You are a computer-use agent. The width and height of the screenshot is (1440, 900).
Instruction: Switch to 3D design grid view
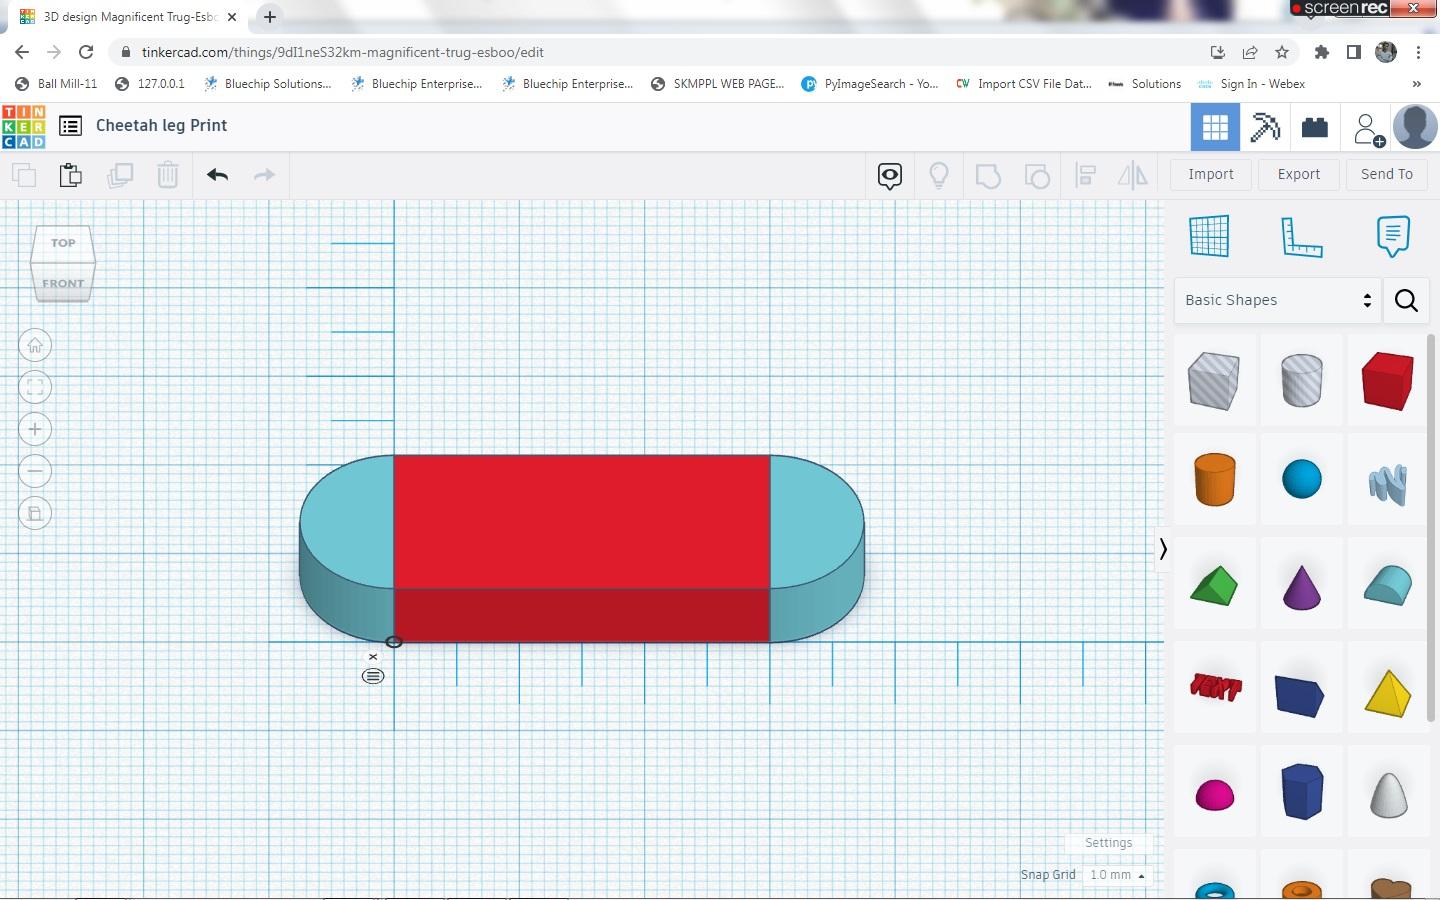click(x=1215, y=127)
